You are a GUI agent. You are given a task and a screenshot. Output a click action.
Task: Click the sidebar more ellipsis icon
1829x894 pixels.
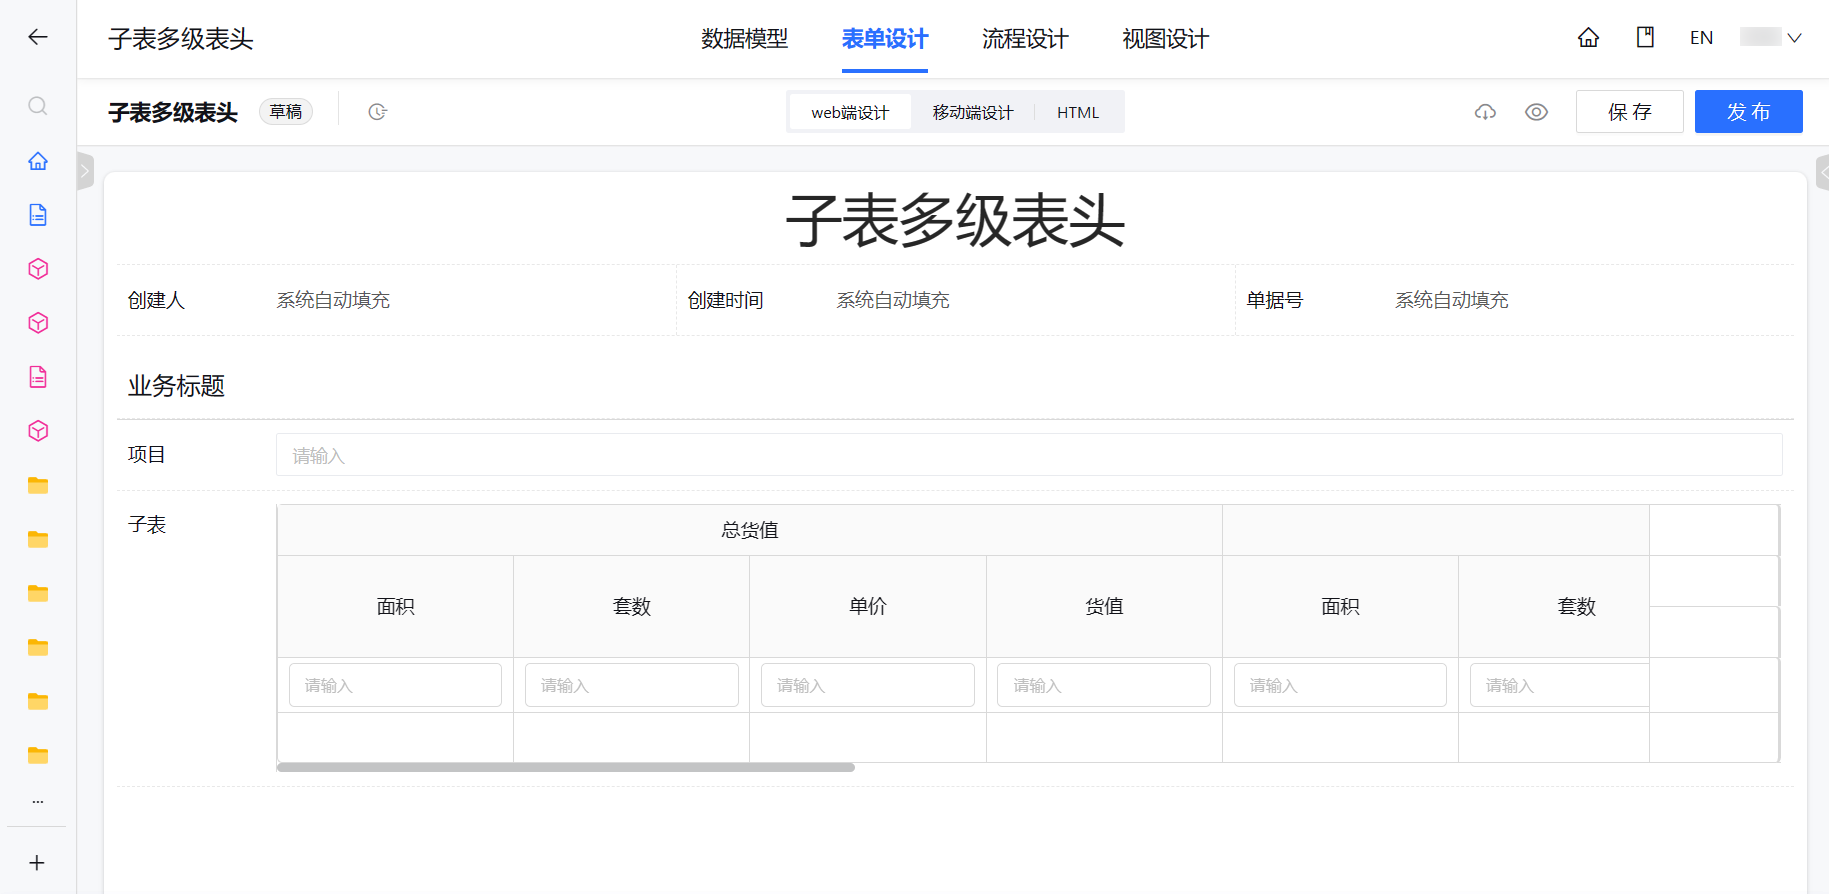coord(38,801)
